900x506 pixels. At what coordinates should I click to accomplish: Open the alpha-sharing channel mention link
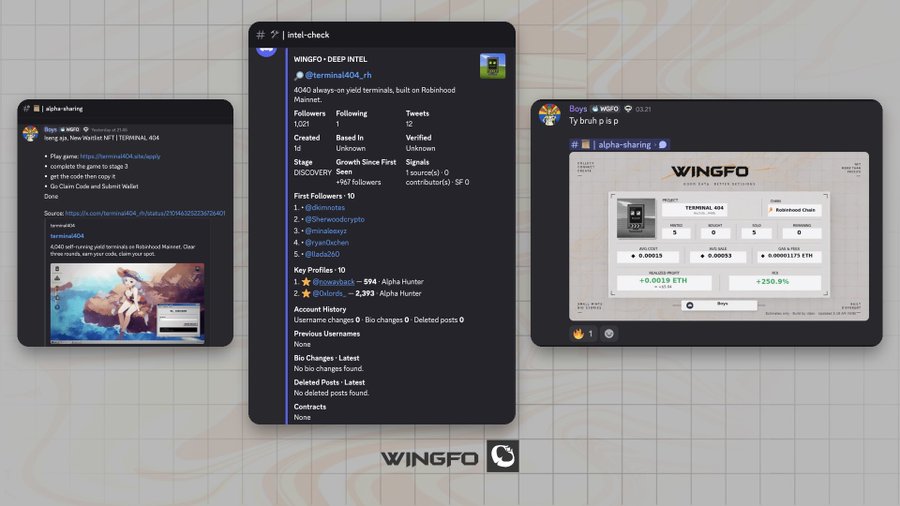point(619,145)
